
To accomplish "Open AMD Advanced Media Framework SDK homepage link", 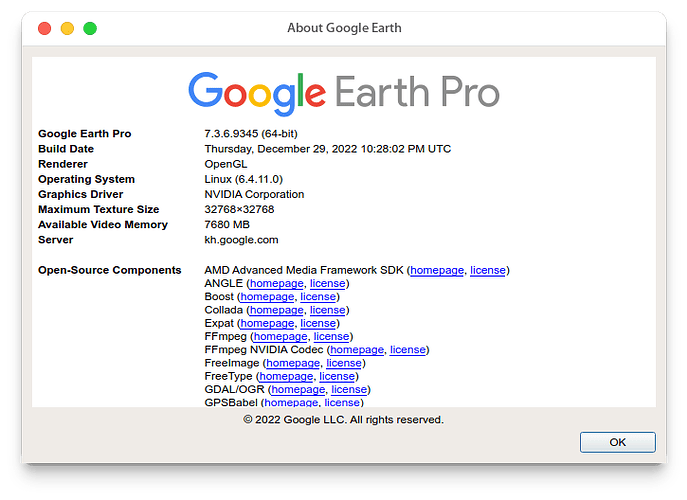I will [x=437, y=270].
